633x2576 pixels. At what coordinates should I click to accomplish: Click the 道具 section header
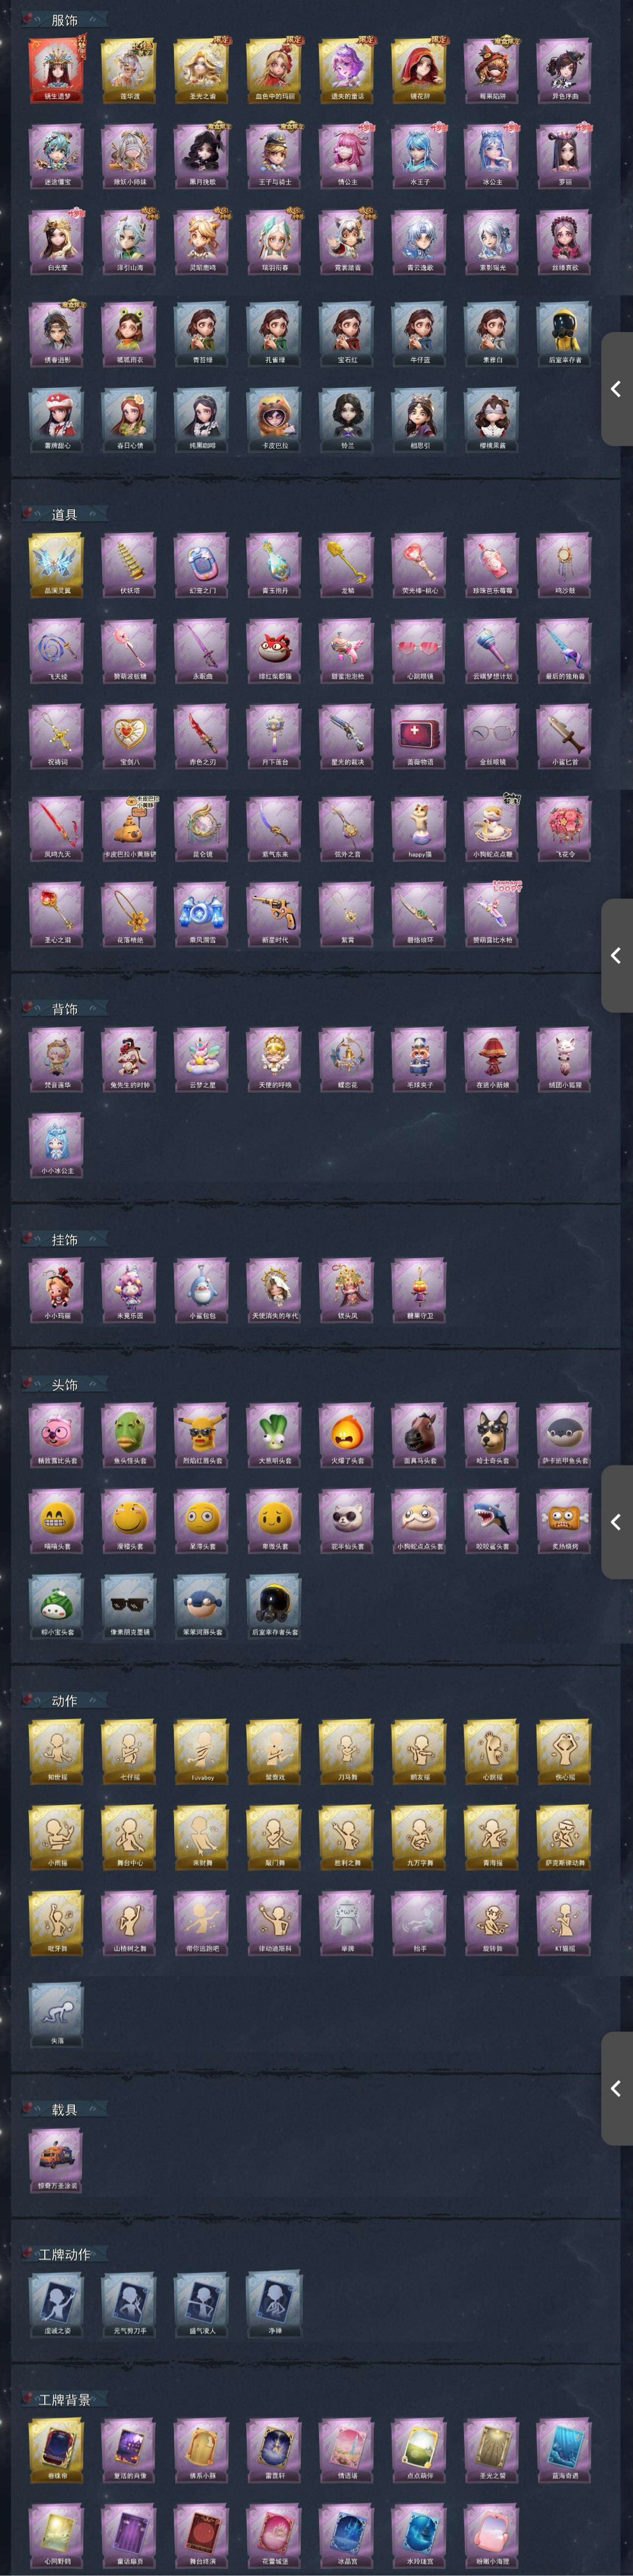(64, 514)
